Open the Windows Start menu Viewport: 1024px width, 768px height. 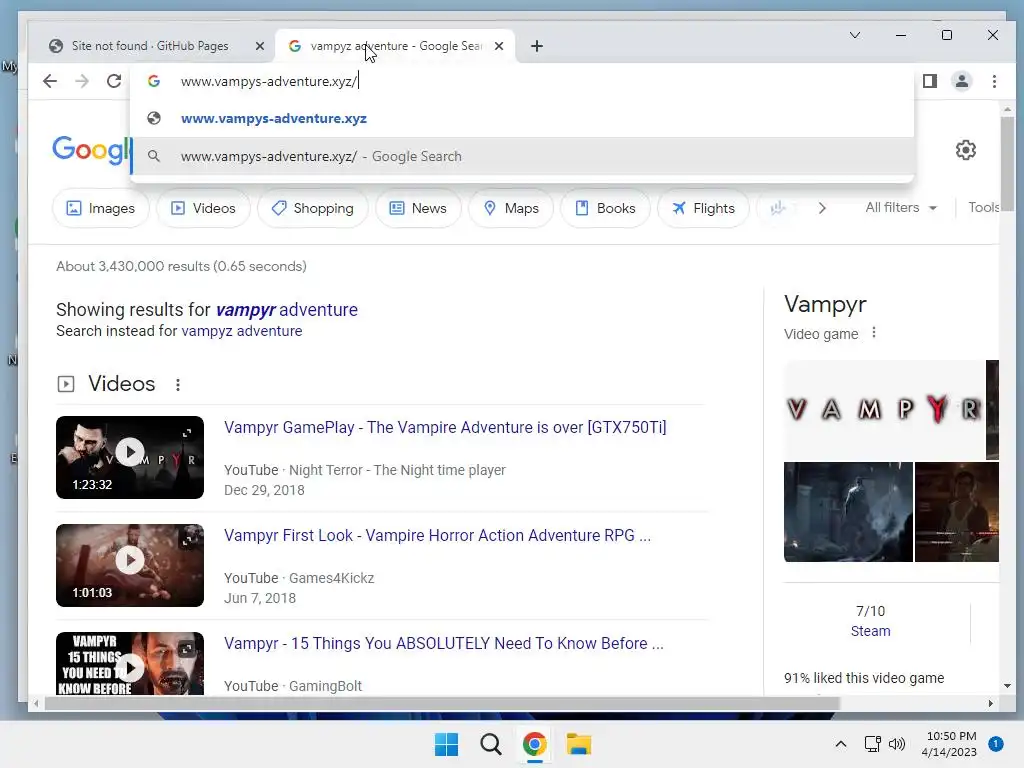coord(447,744)
